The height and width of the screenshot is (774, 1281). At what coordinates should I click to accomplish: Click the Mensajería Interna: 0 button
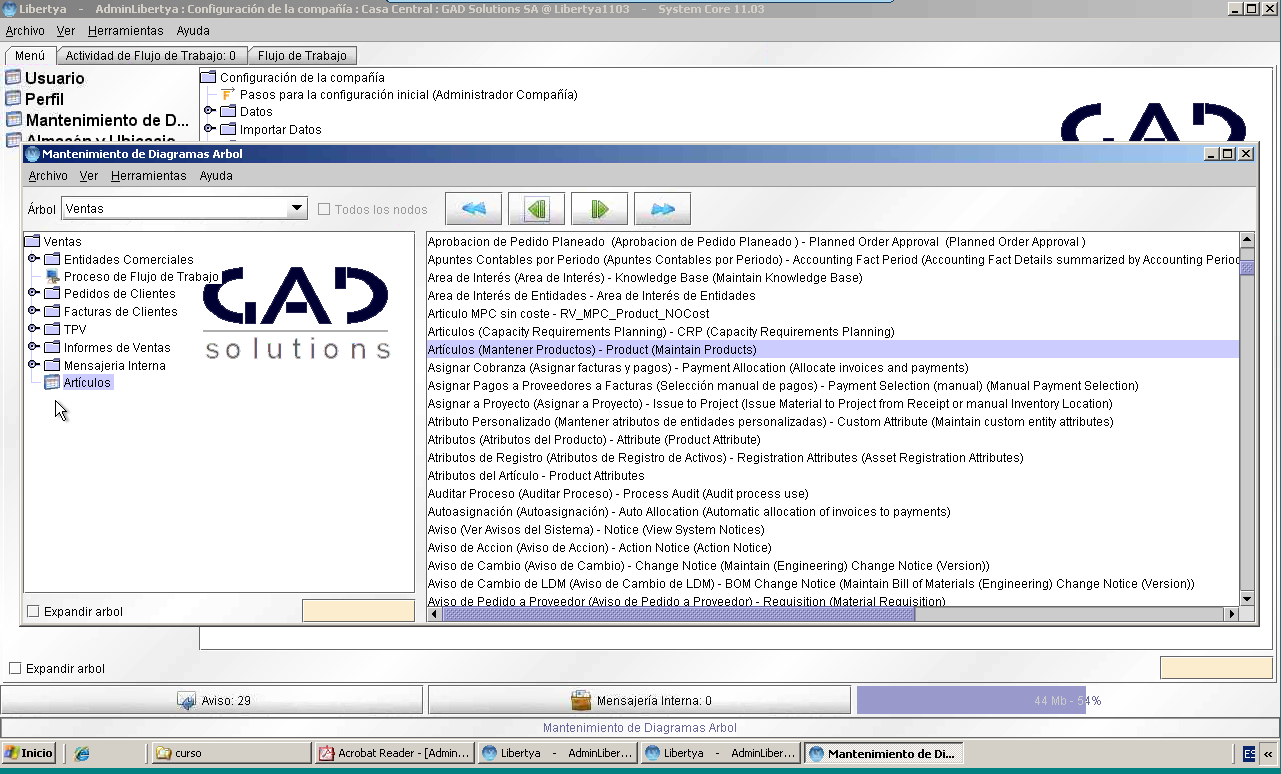640,700
